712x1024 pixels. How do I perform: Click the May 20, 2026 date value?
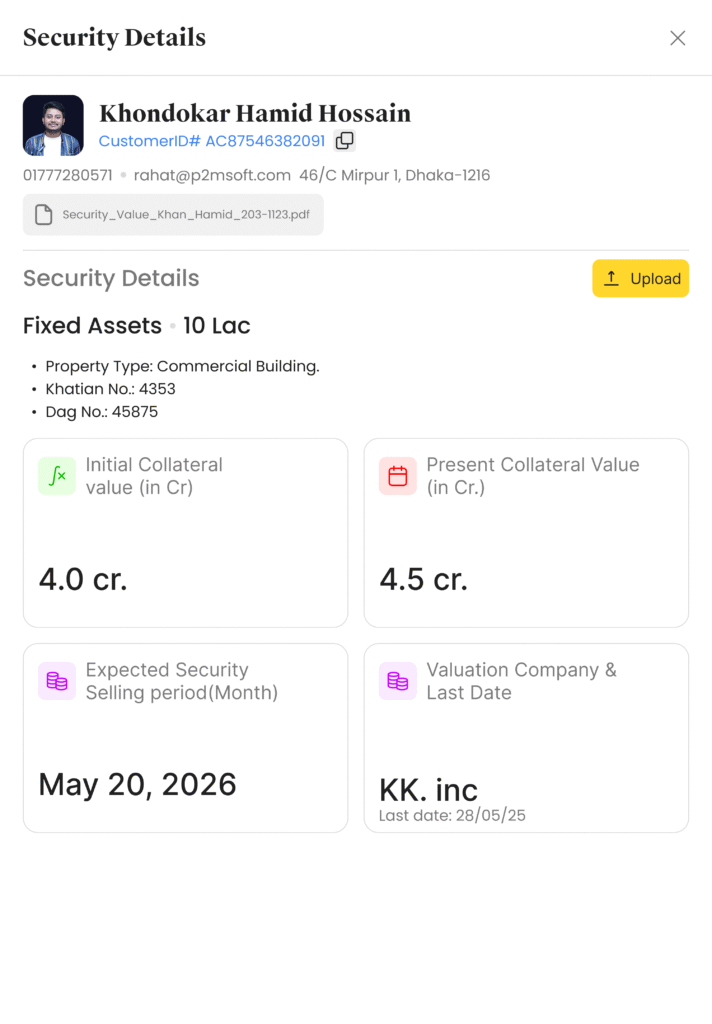(137, 784)
